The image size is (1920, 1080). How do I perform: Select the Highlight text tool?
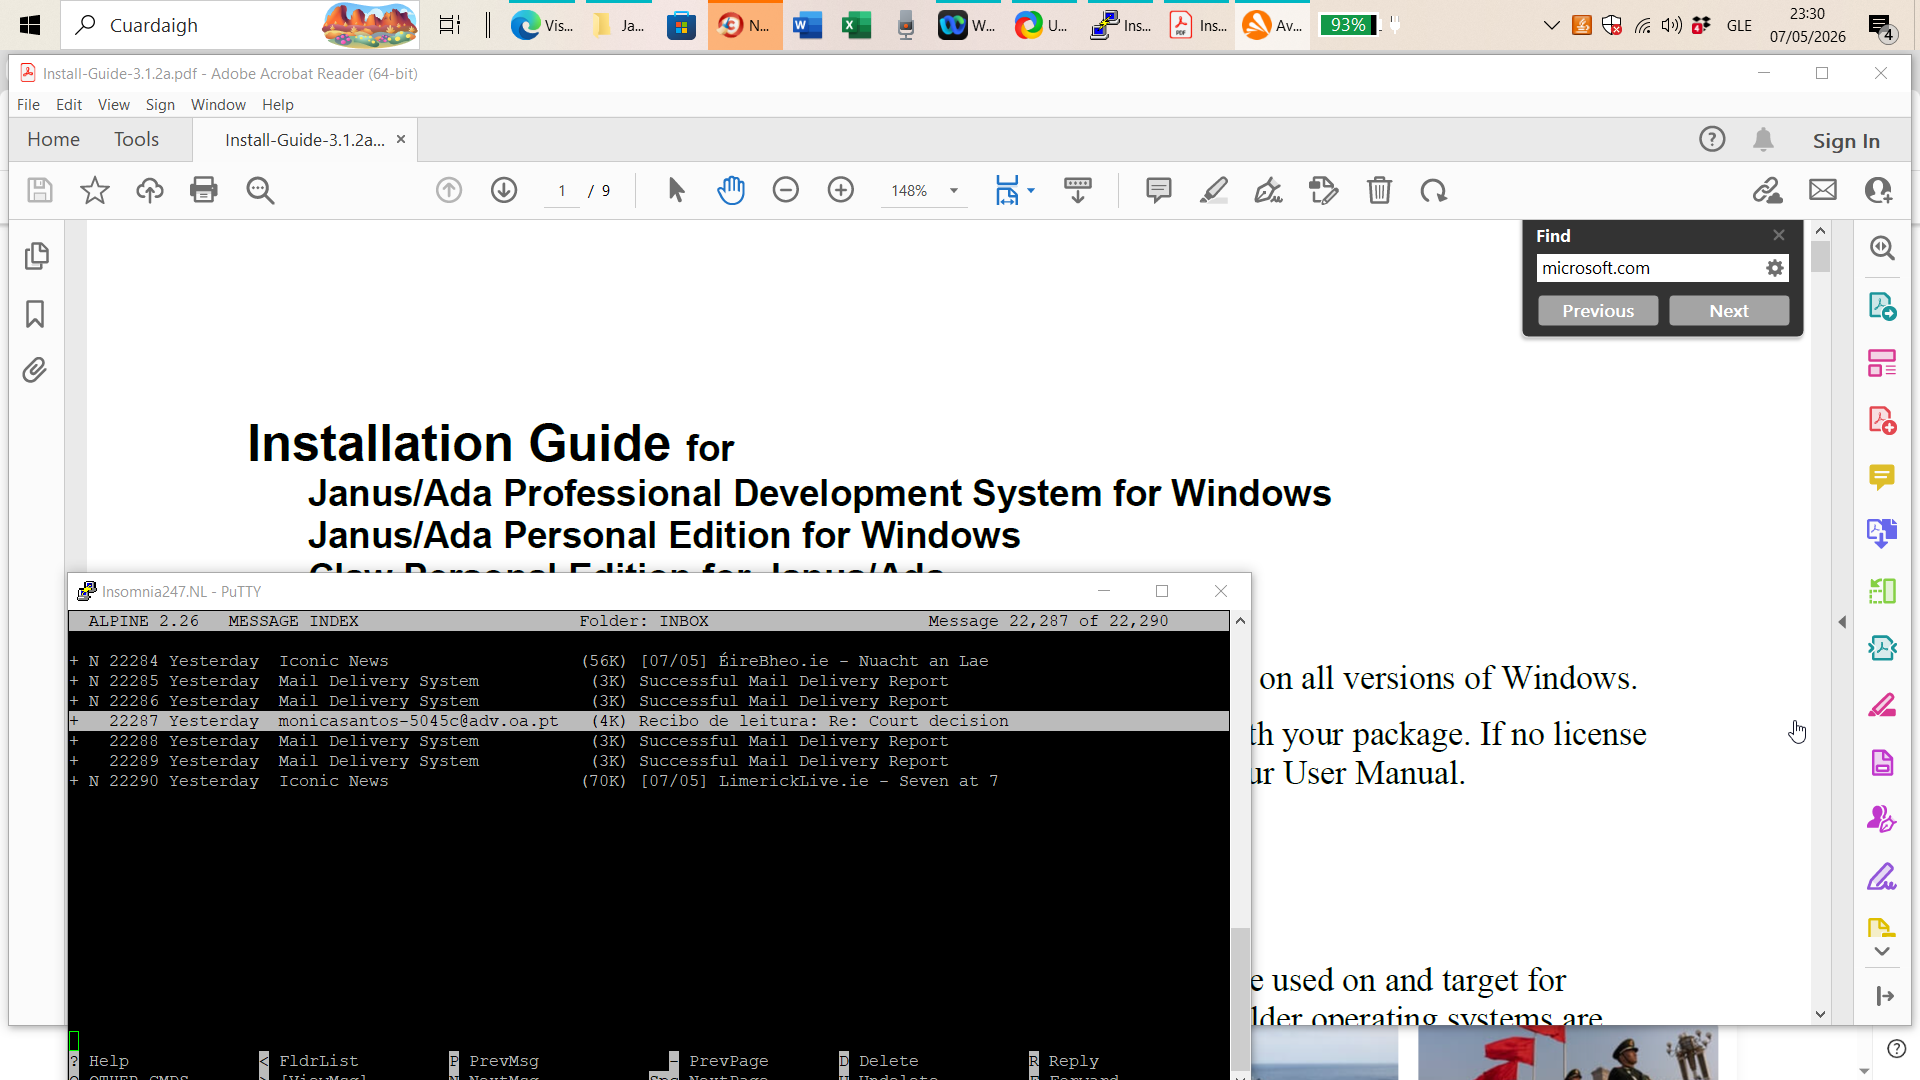[x=1214, y=190]
